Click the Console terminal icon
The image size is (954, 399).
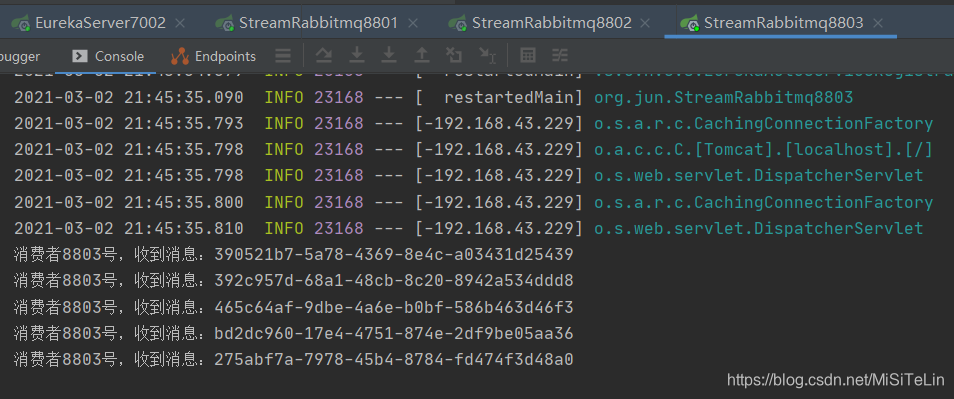80,56
